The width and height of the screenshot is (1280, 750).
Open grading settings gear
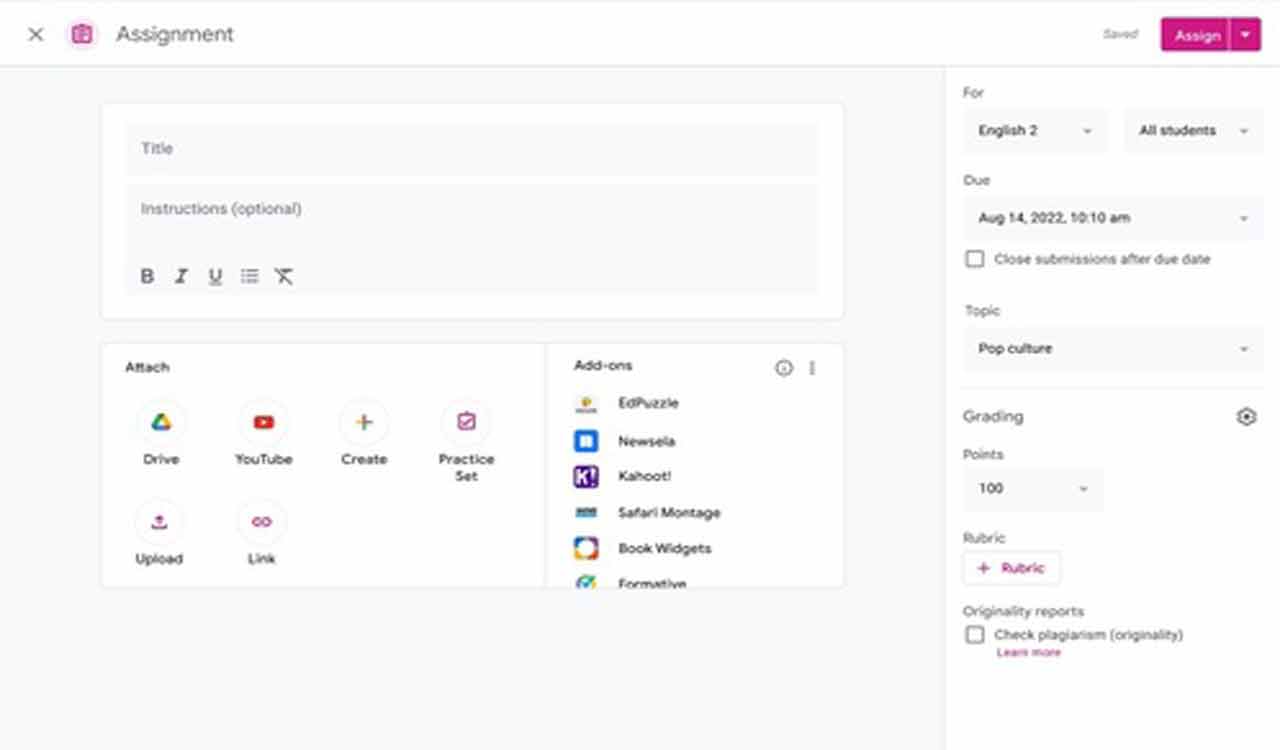coord(1246,416)
